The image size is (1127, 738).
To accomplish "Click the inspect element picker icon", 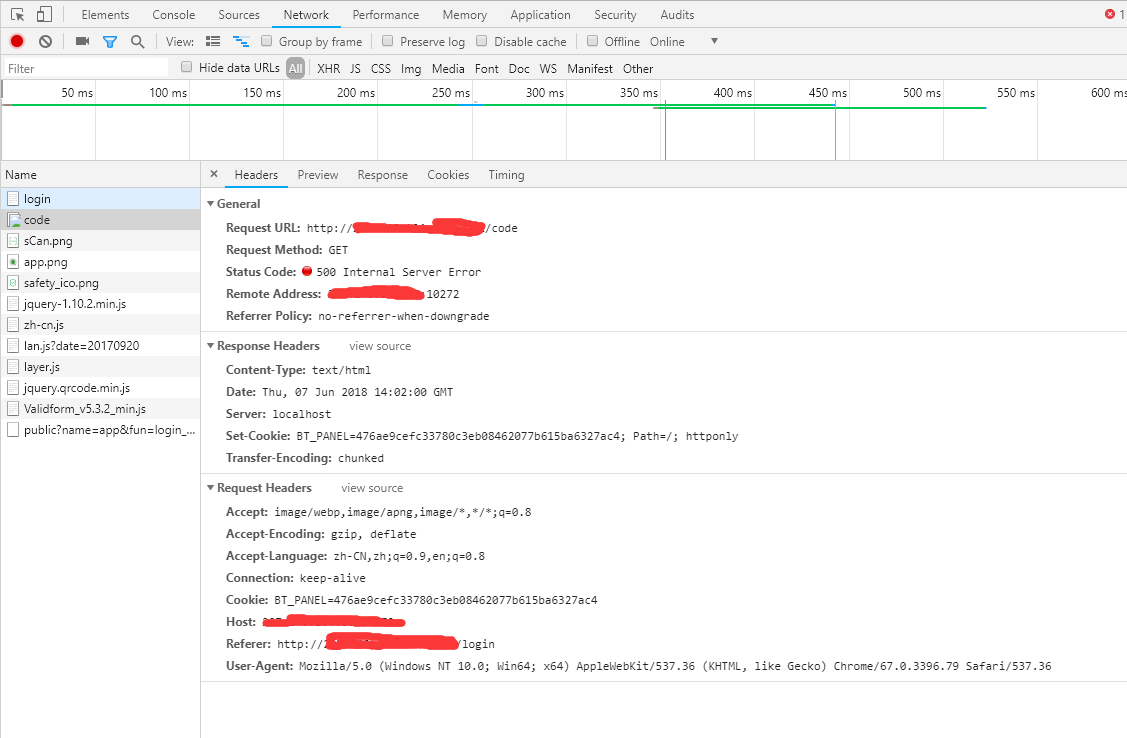I will click(17, 15).
